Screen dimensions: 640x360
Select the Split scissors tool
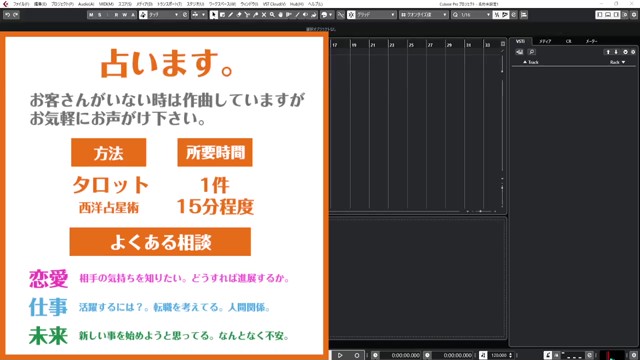247,15
